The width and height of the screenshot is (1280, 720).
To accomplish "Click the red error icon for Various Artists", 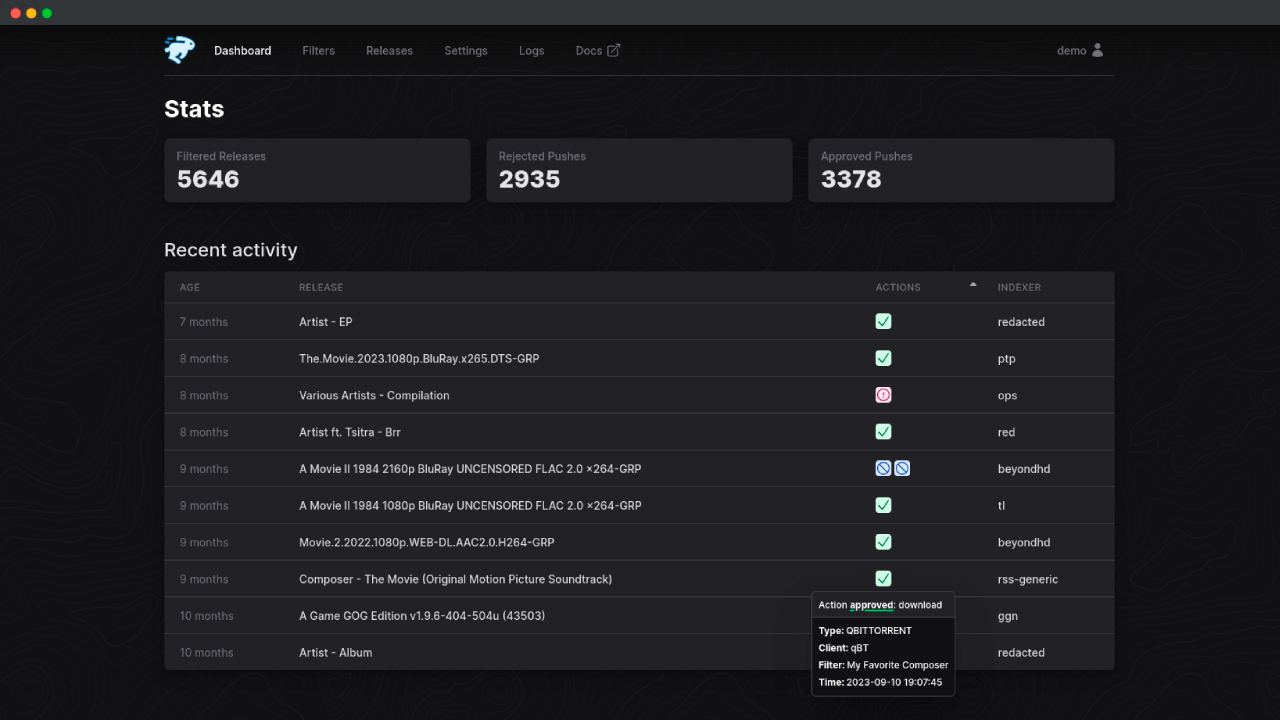I will 883,395.
